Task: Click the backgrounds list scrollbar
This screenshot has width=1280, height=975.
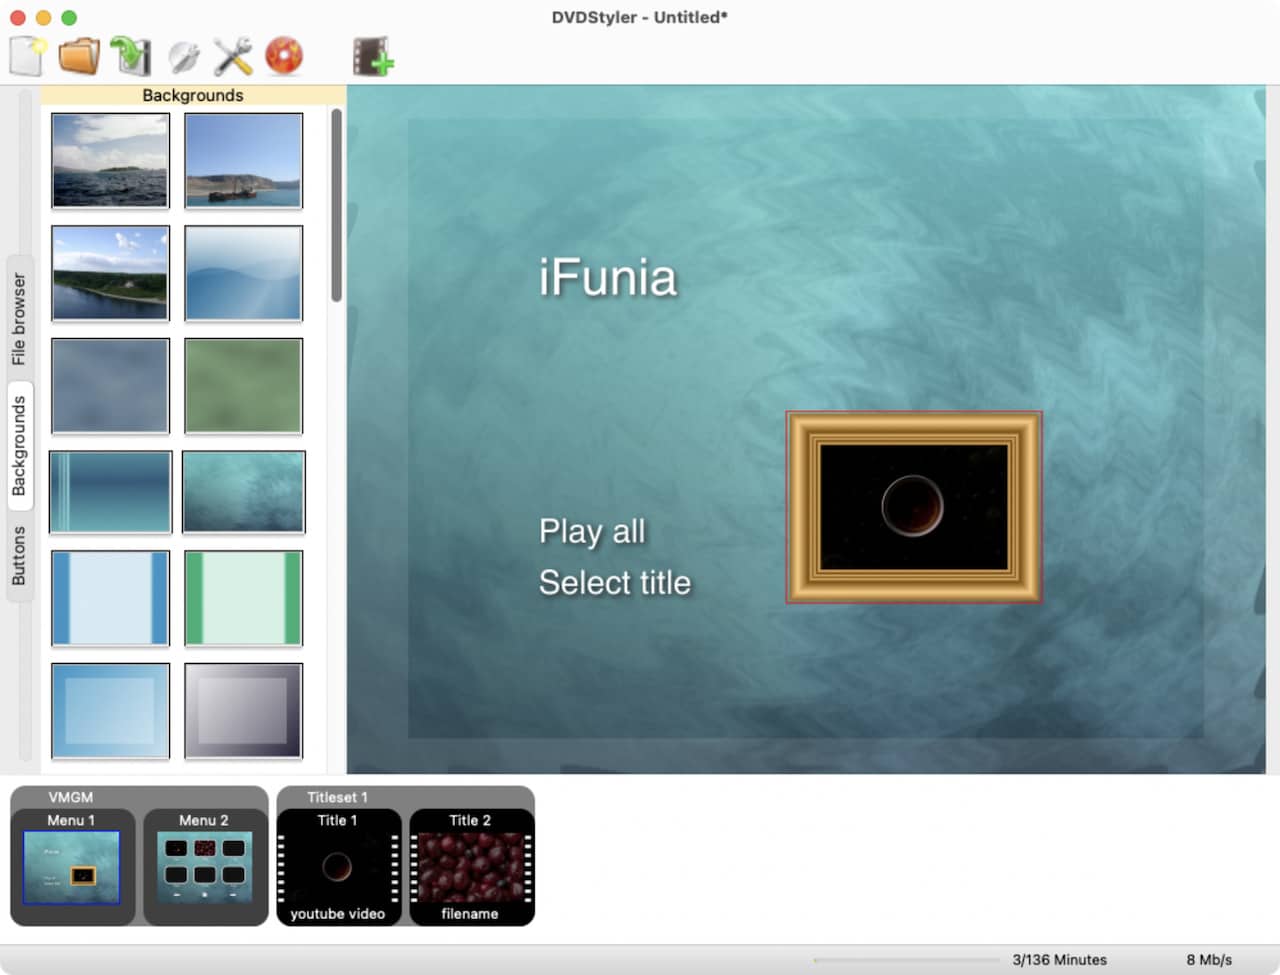Action: coord(336,205)
